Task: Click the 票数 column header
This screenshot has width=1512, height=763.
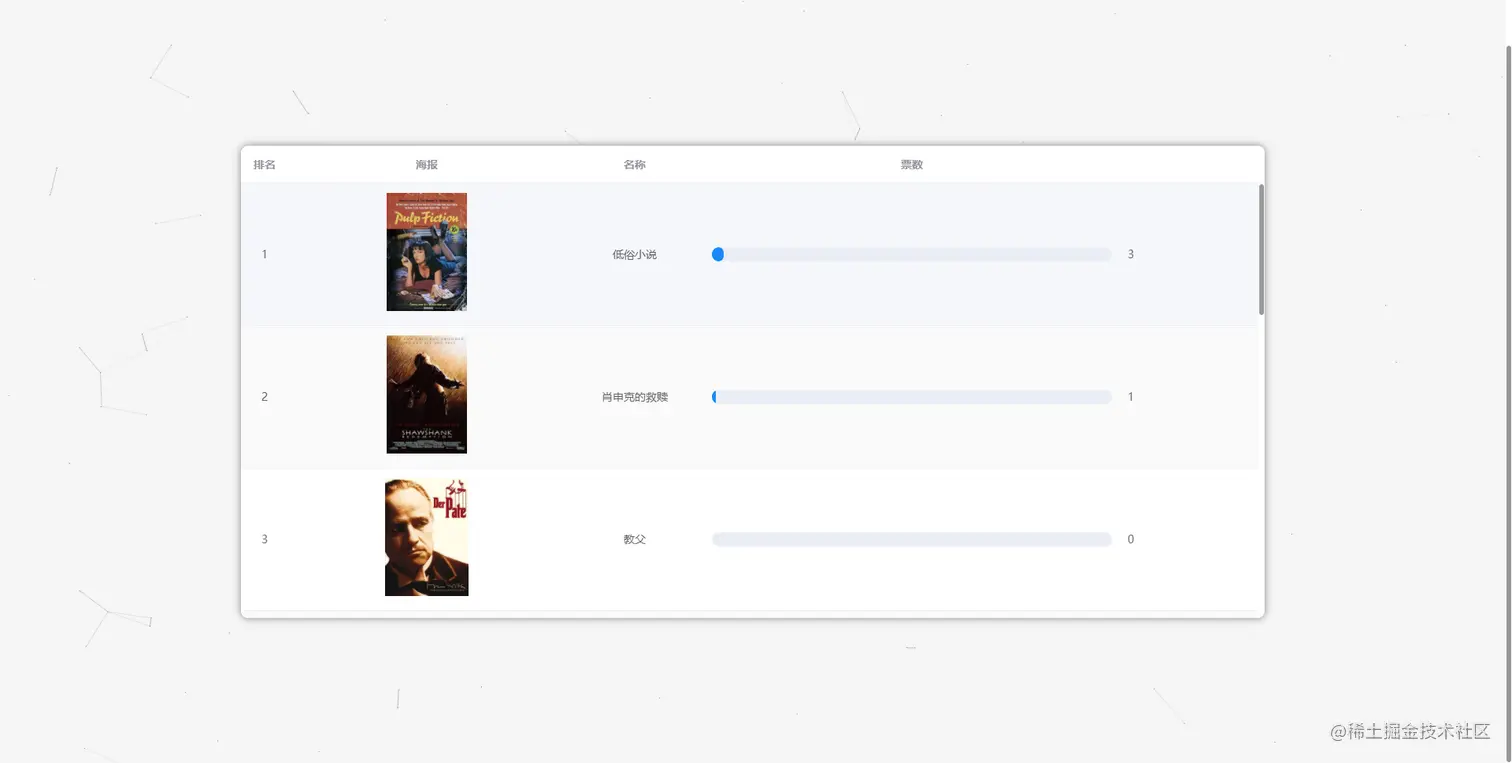Action: click(912, 165)
